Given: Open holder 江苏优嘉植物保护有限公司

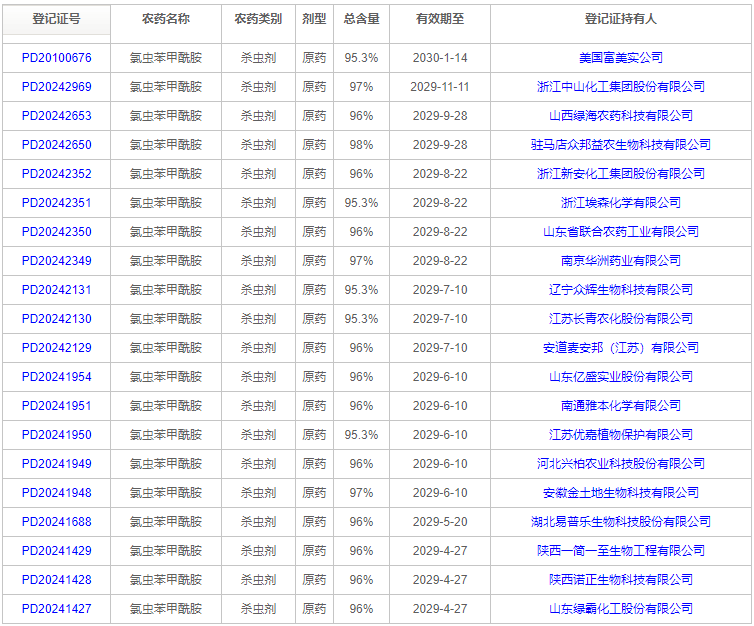Looking at the screenshot, I should pyautogui.click(x=621, y=435).
